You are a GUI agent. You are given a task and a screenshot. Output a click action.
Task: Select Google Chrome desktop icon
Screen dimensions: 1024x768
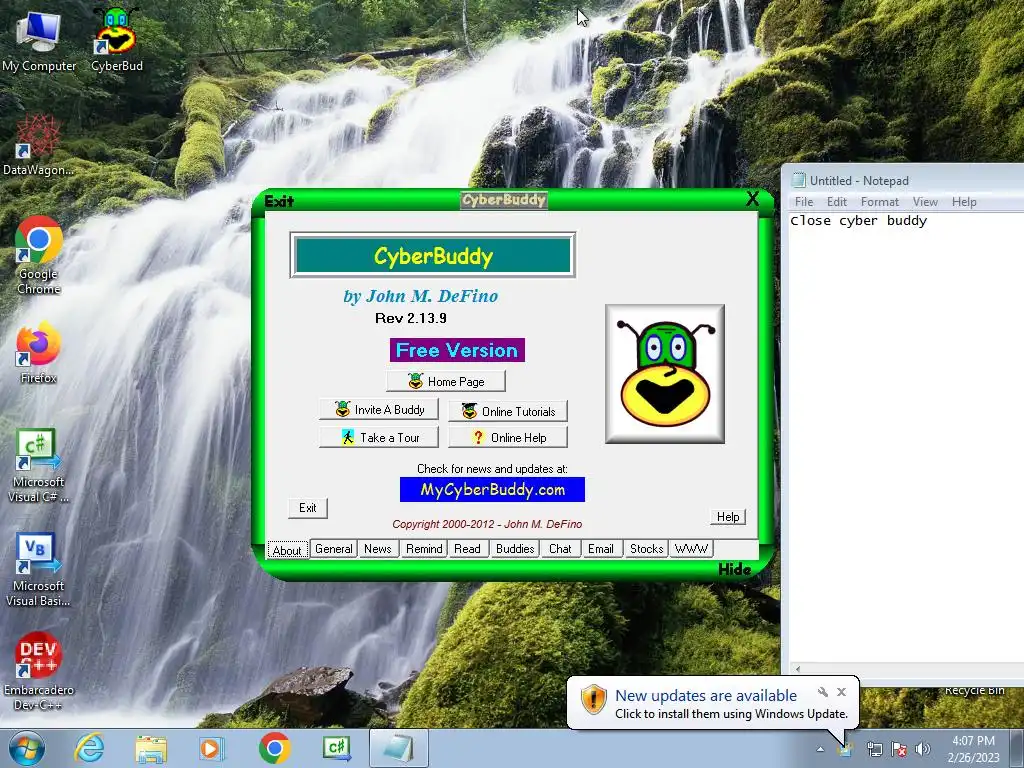[39, 255]
